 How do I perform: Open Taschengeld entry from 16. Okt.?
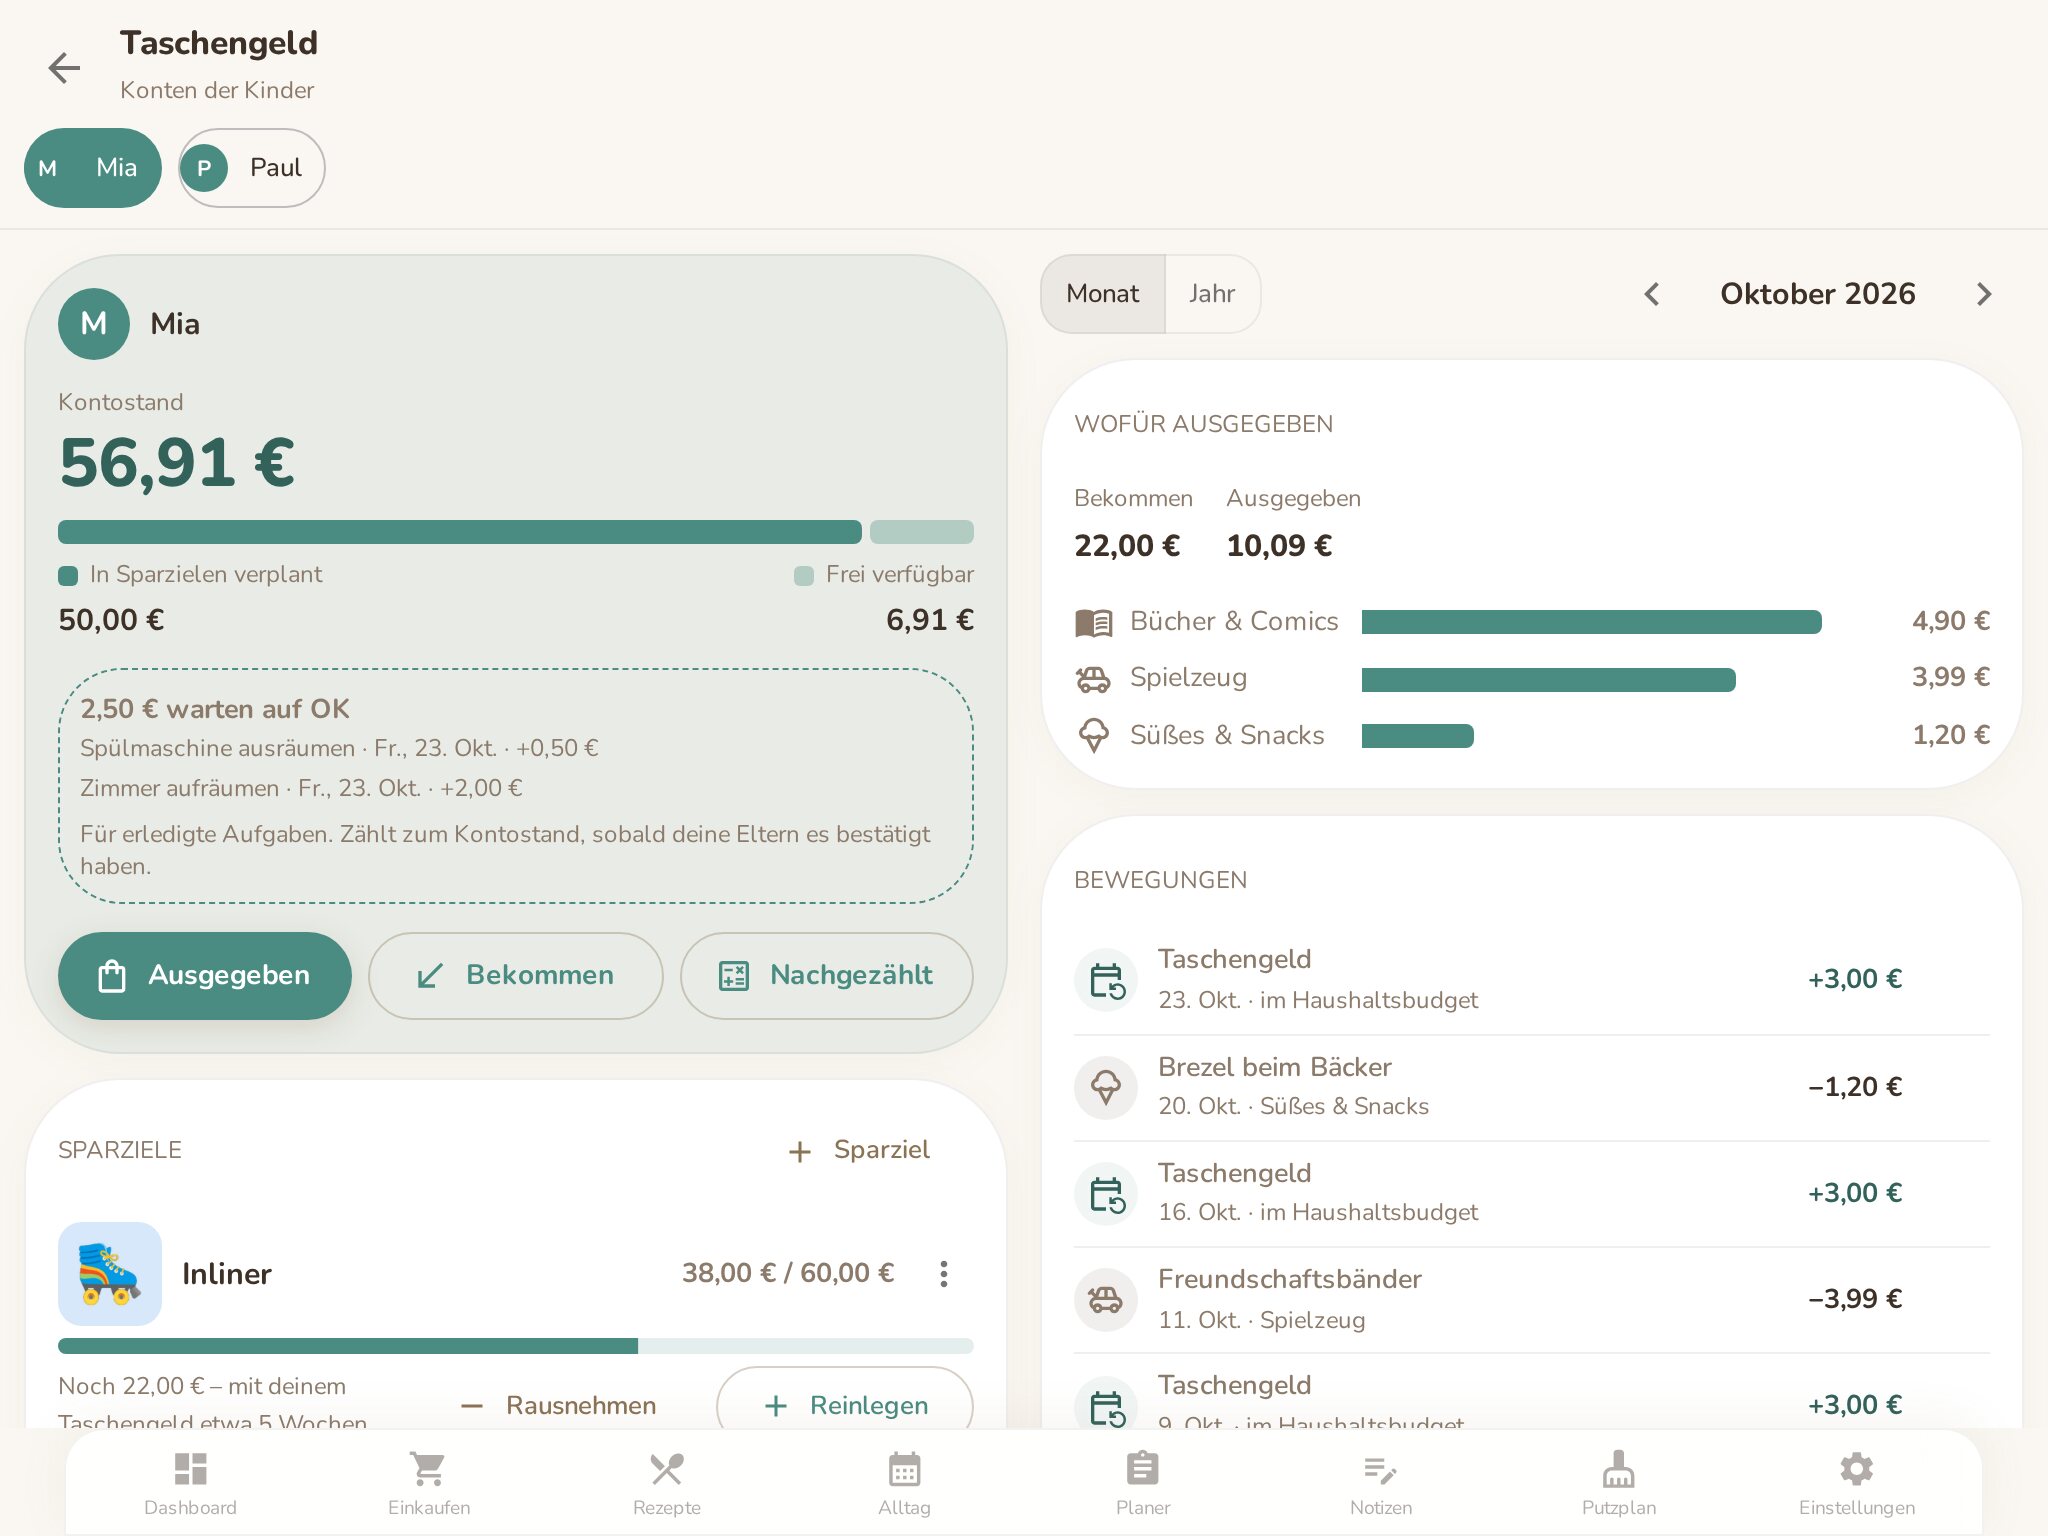[x=1532, y=1193]
